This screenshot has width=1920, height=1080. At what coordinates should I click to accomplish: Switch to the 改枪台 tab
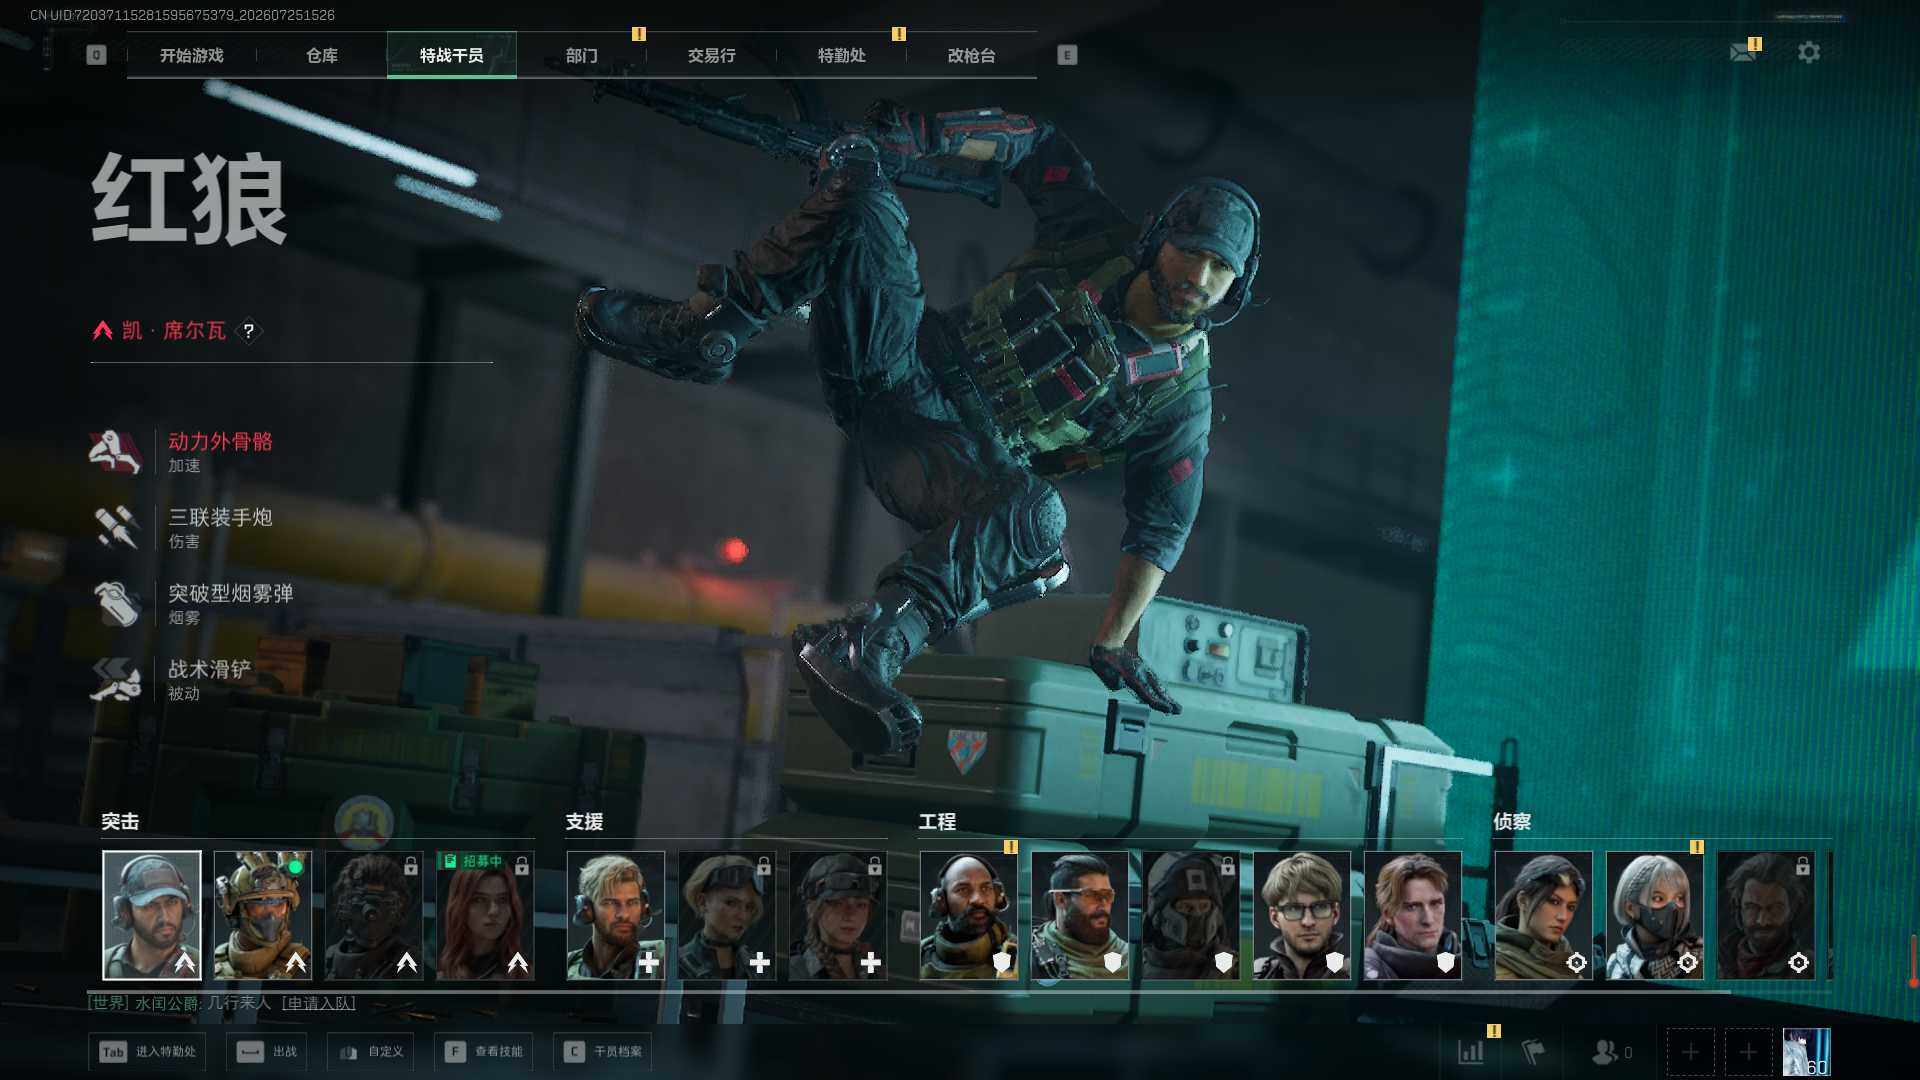[971, 55]
